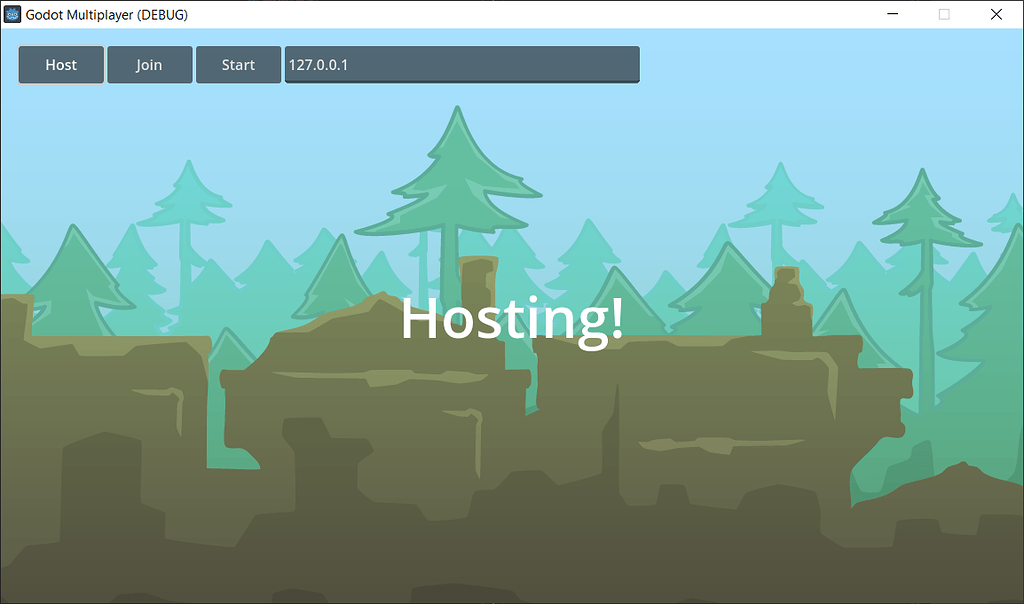Click the Host button
Screen dimensions: 1024x604
(x=60, y=64)
